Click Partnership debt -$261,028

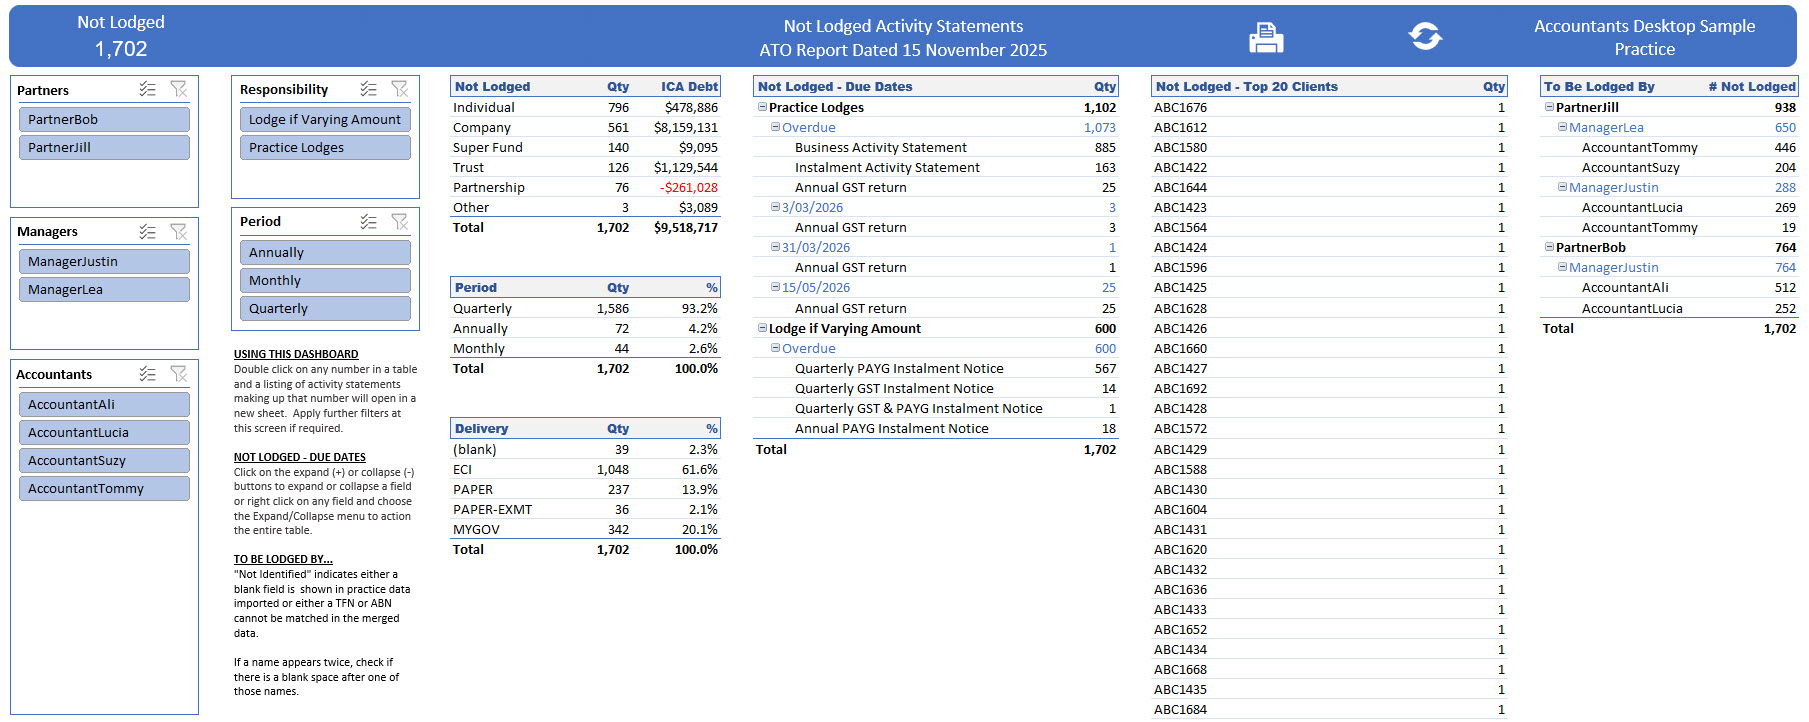688,187
